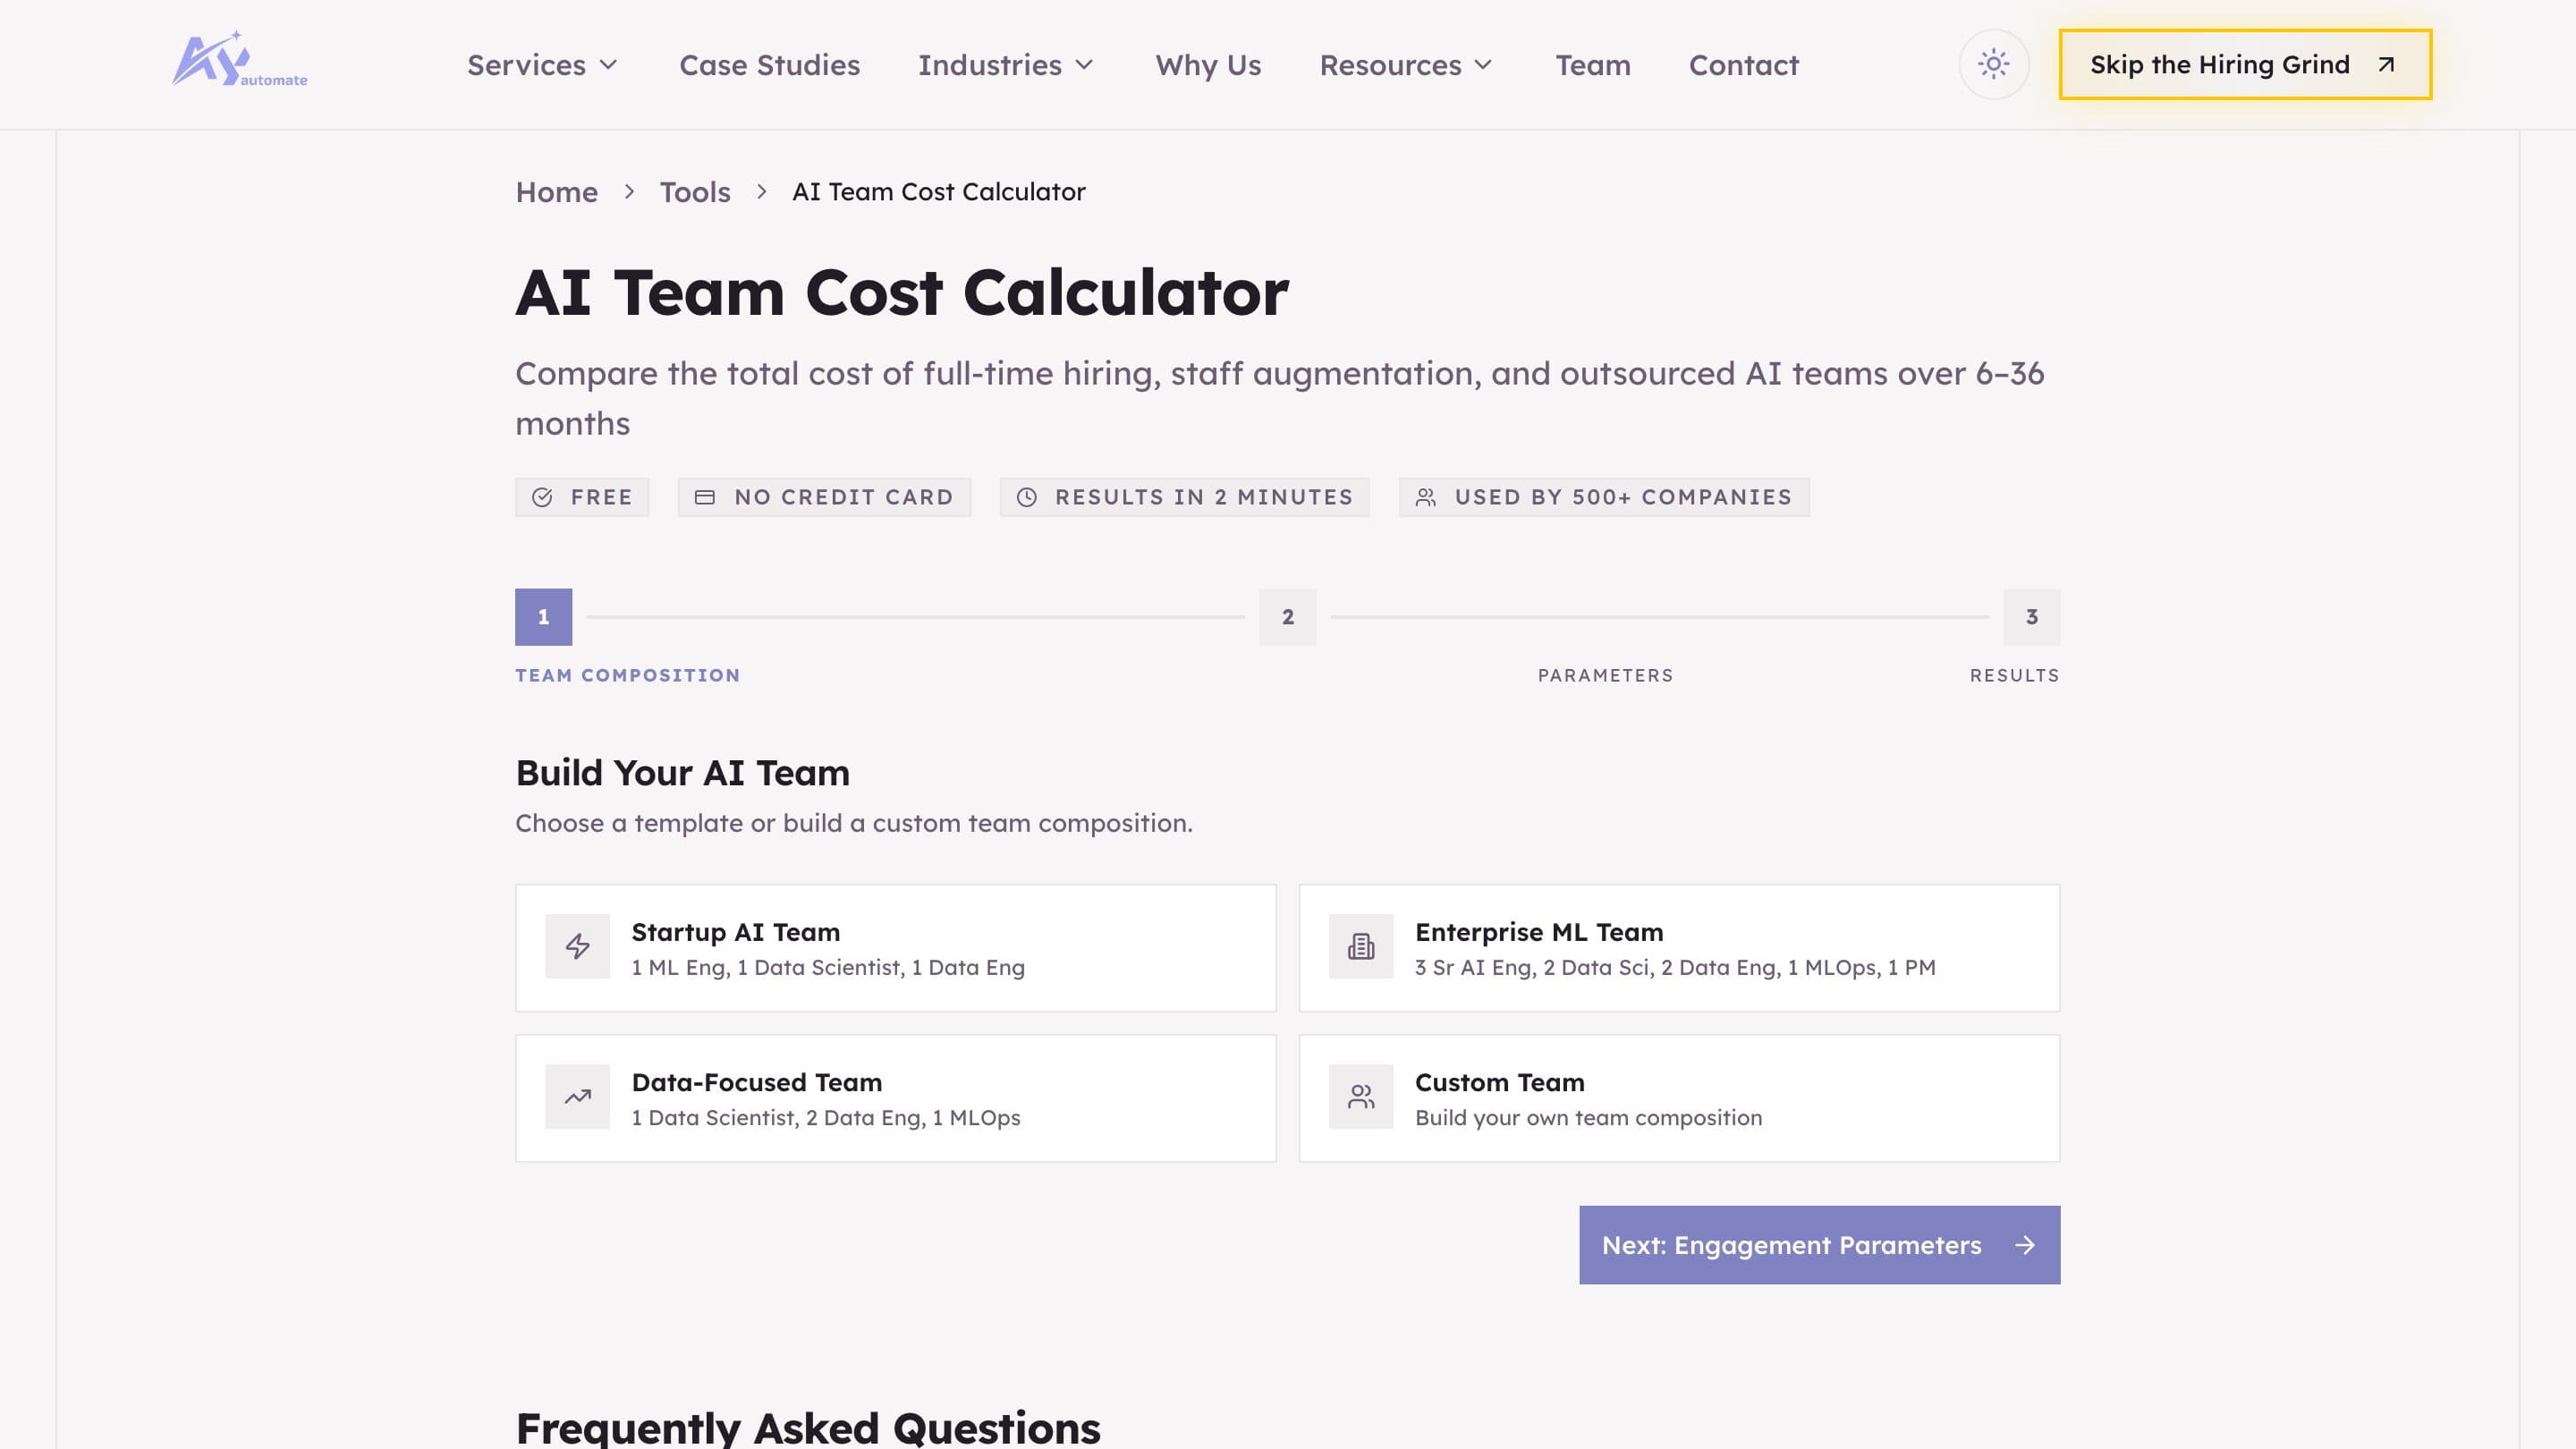
Task: Click the PARAMETERS step label
Action: (1605, 675)
